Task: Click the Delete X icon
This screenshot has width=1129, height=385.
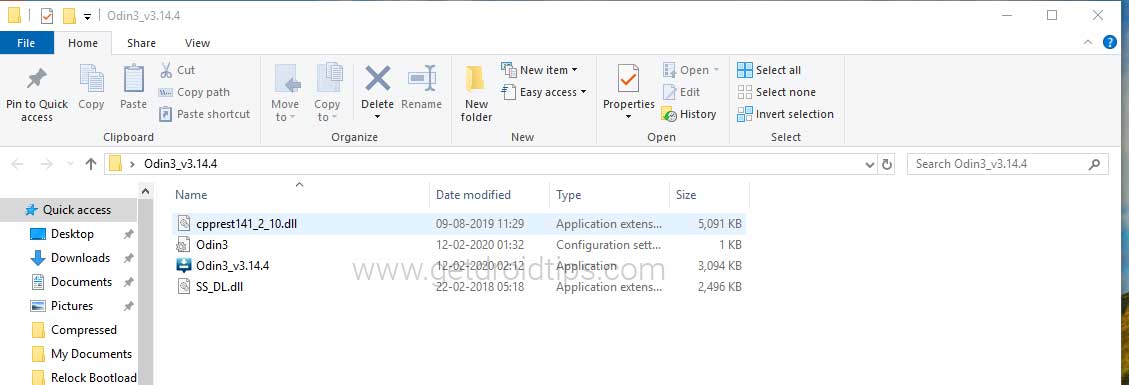Action: coord(377,78)
